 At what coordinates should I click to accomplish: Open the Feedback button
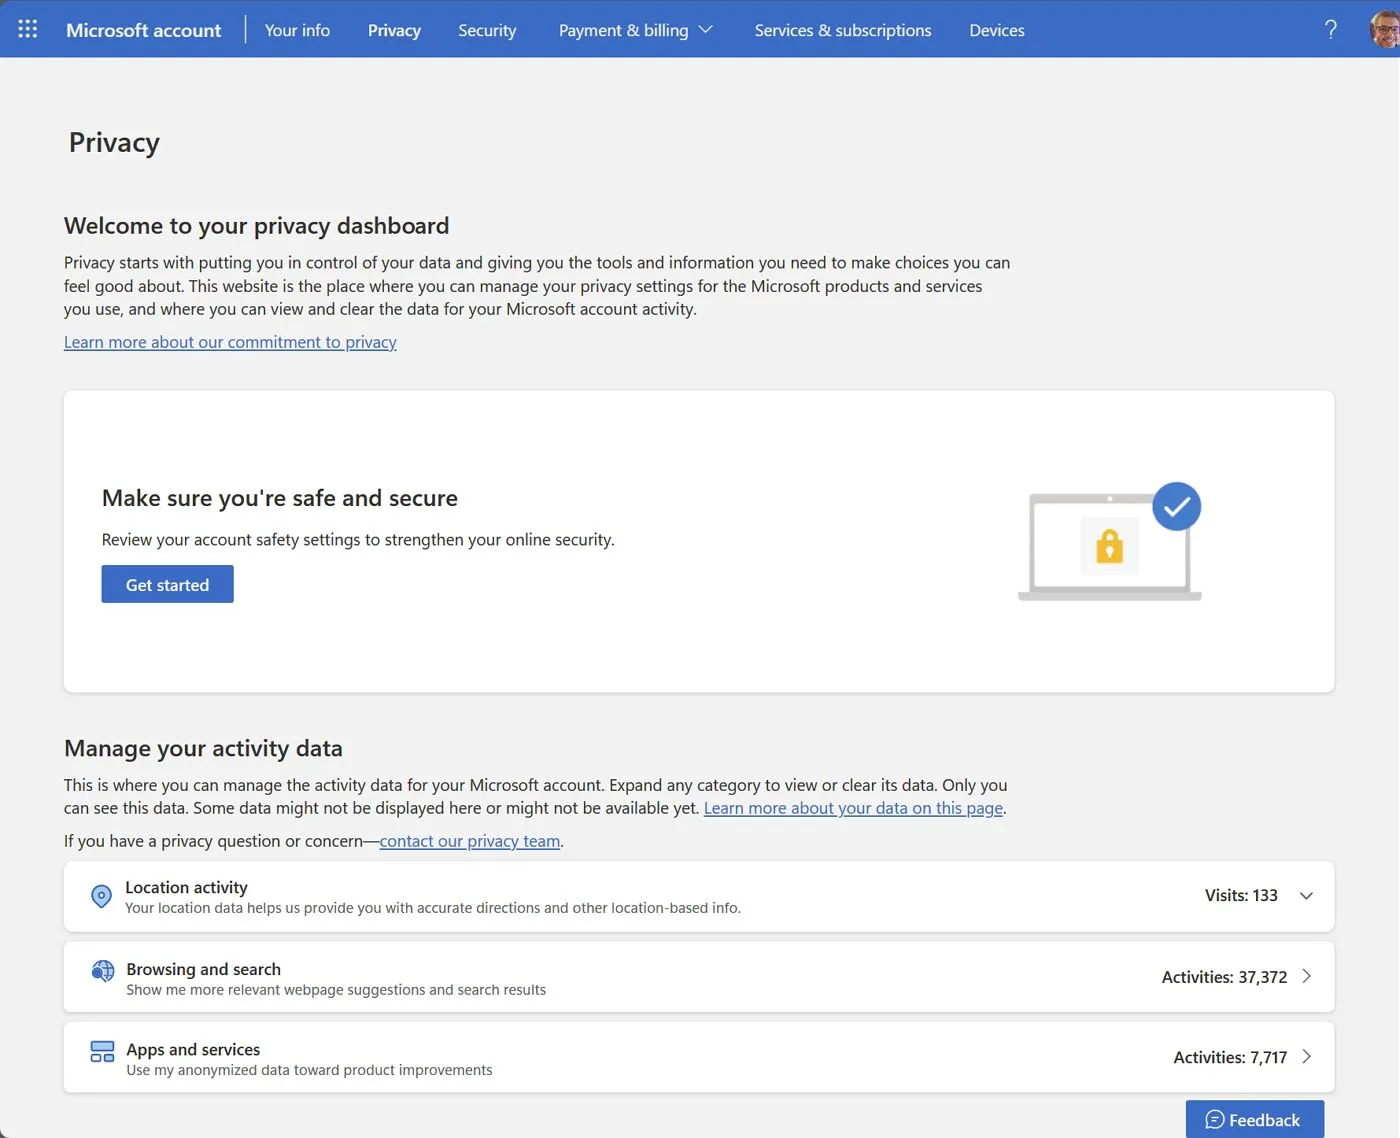[1254, 1119]
